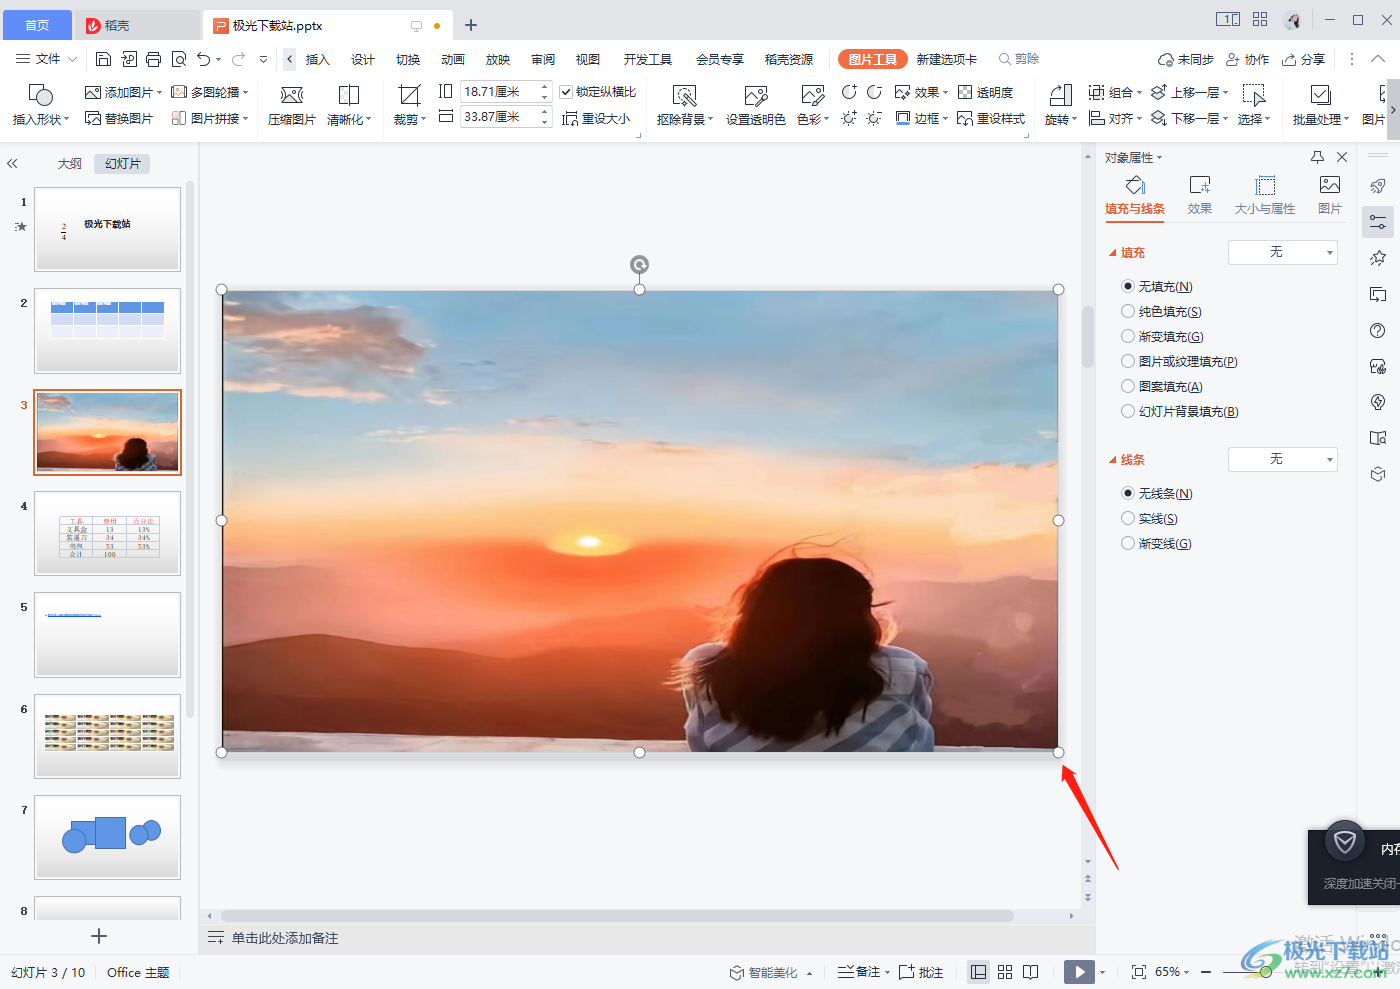Image resolution: width=1400 pixels, height=989 pixels.
Task: Collapse the Fill (填充) section
Action: coord(1113,253)
